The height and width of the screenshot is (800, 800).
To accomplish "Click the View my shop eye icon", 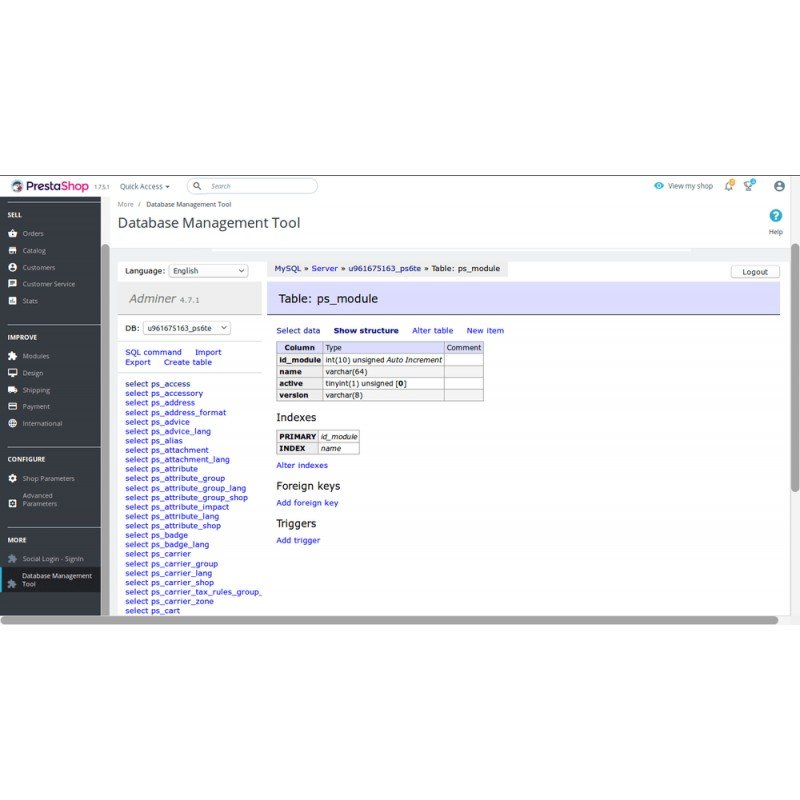I will [659, 186].
